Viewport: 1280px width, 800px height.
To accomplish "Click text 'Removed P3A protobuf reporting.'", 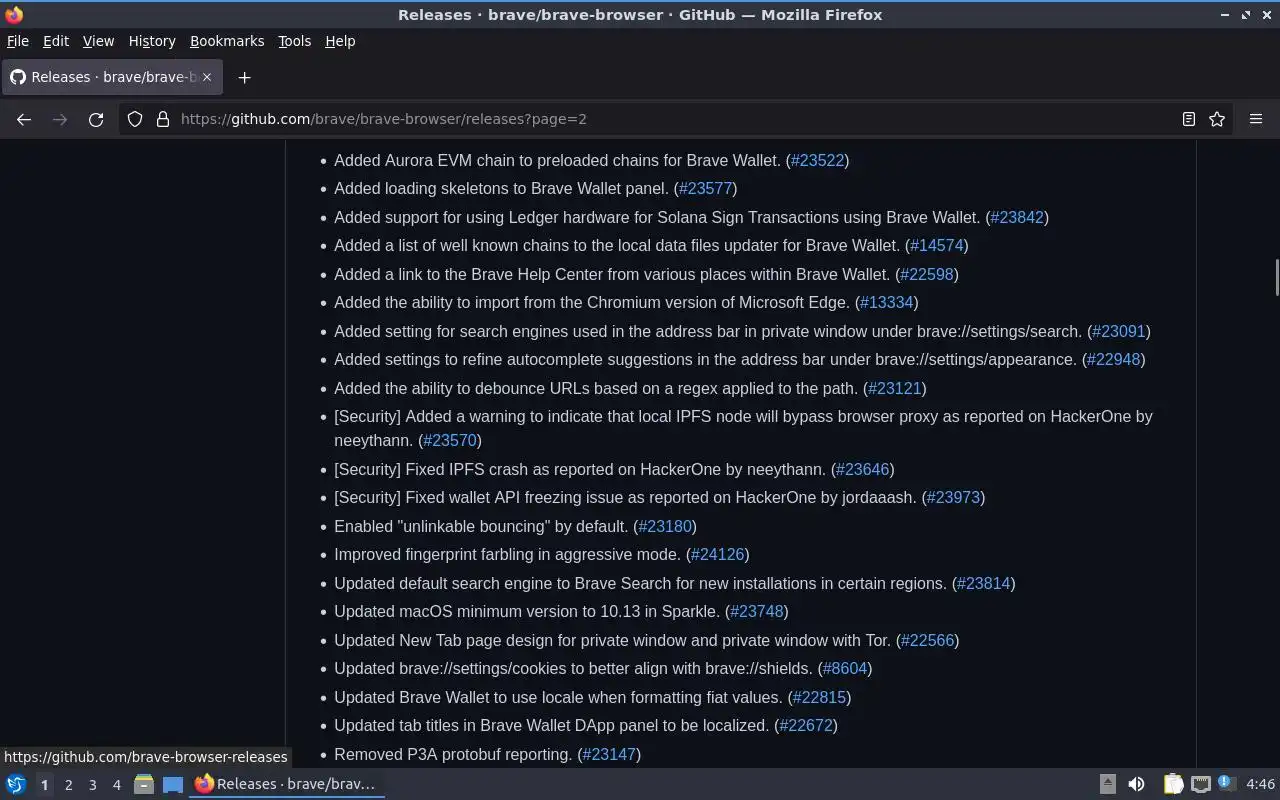I will (x=453, y=754).
